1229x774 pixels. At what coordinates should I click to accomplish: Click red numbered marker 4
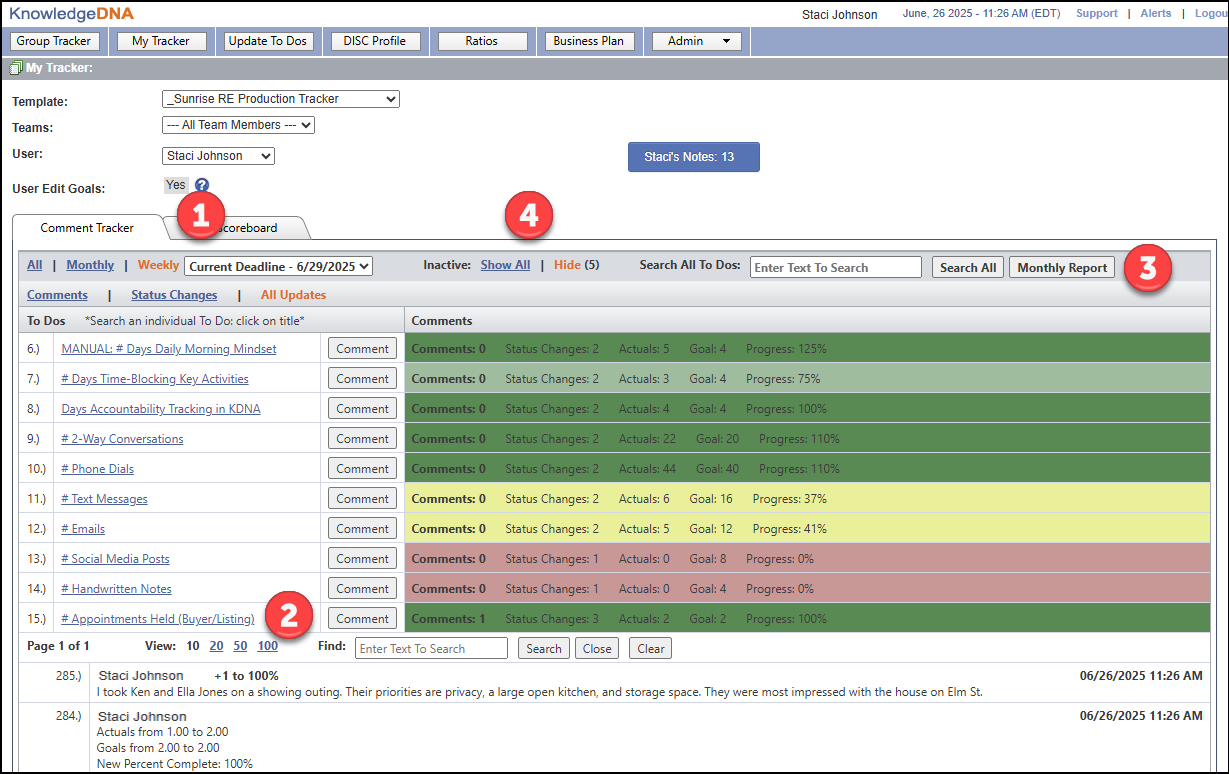point(529,217)
